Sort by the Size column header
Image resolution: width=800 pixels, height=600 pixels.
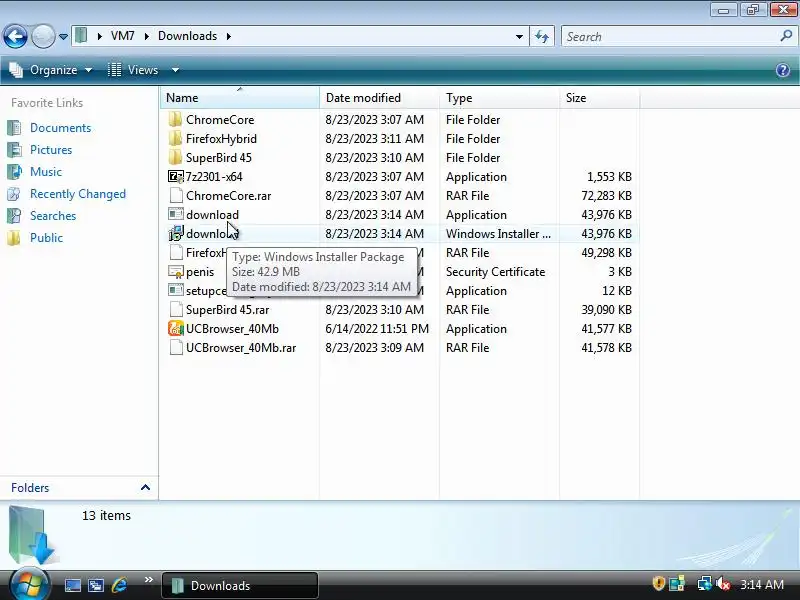tap(599, 97)
